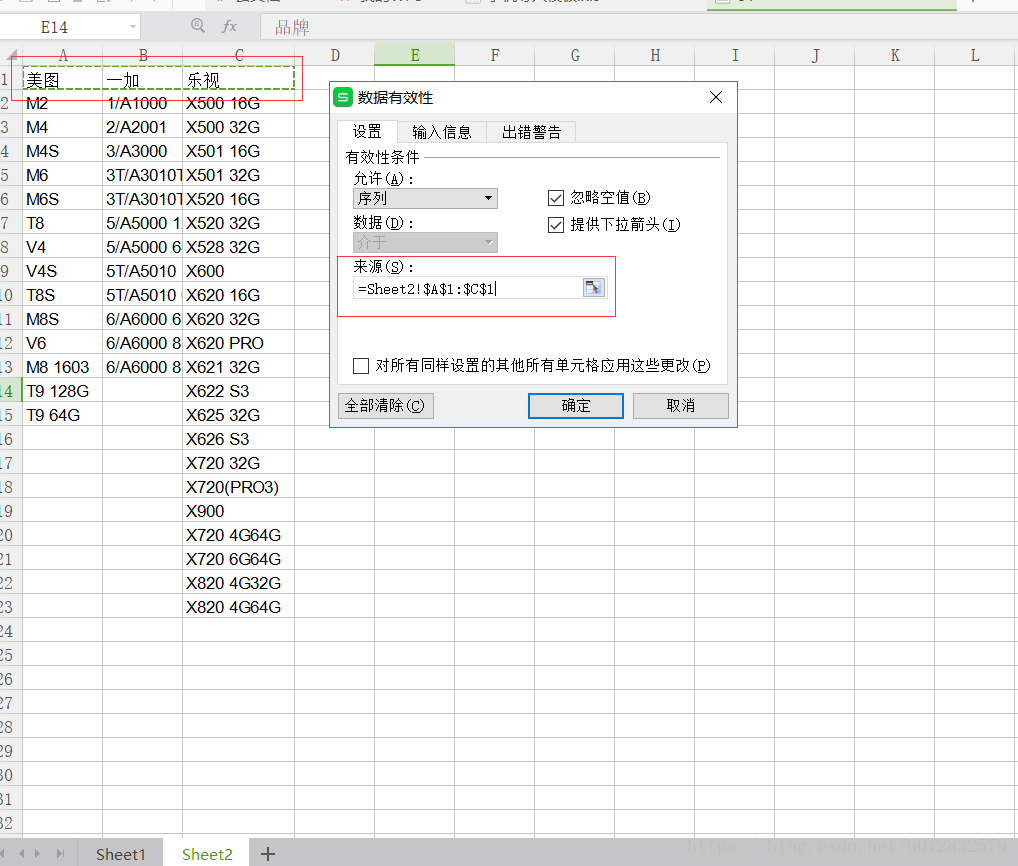
Task: Select column F header
Action: (495, 55)
